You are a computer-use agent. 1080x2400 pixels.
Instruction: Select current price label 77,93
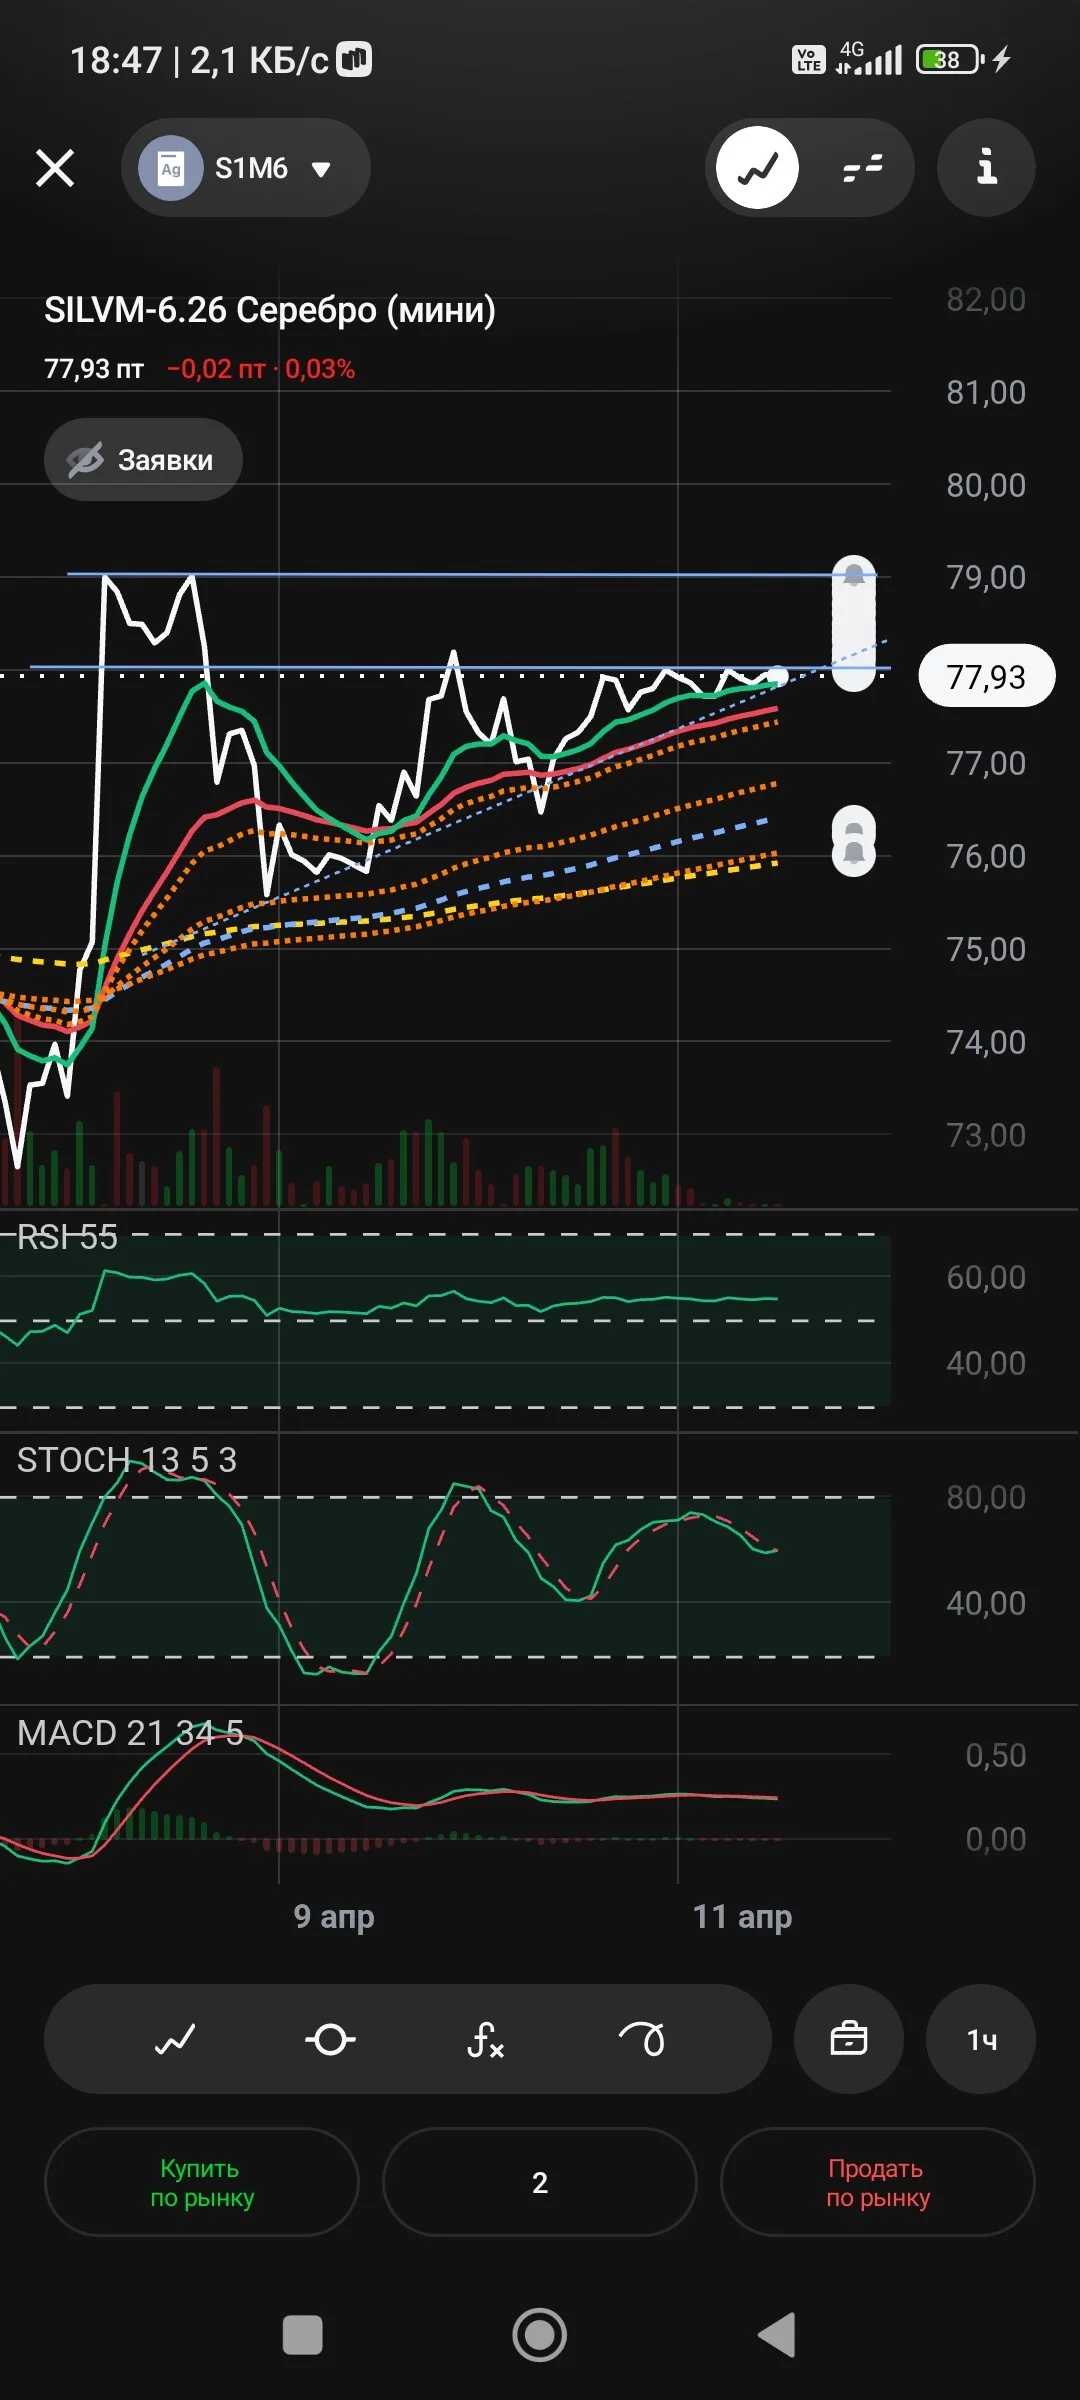(986, 677)
